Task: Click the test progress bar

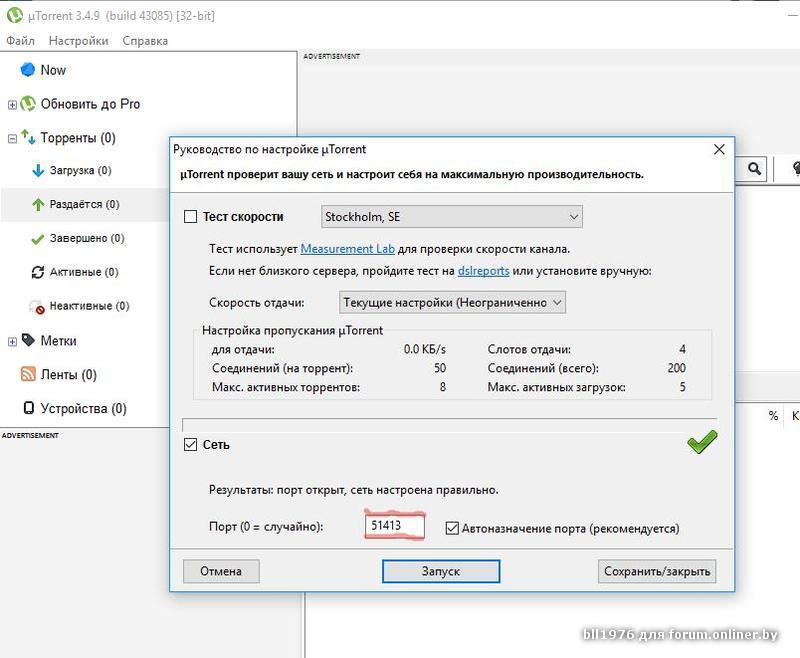Action: (x=449, y=425)
